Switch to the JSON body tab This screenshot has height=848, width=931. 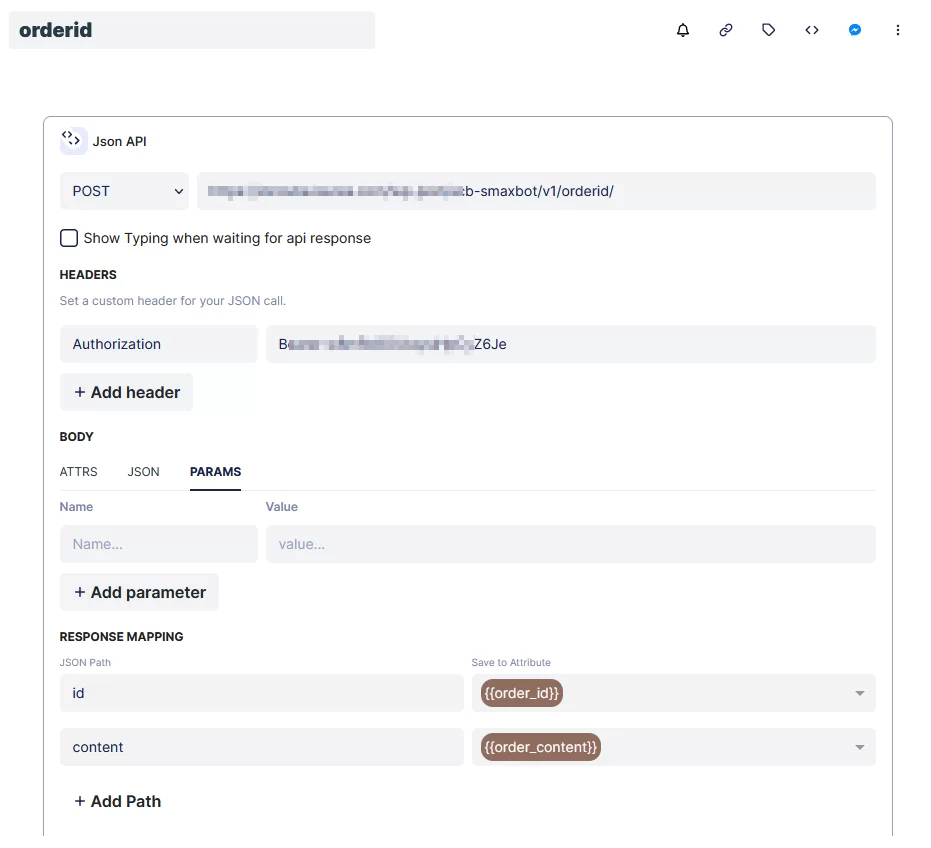[144, 472]
